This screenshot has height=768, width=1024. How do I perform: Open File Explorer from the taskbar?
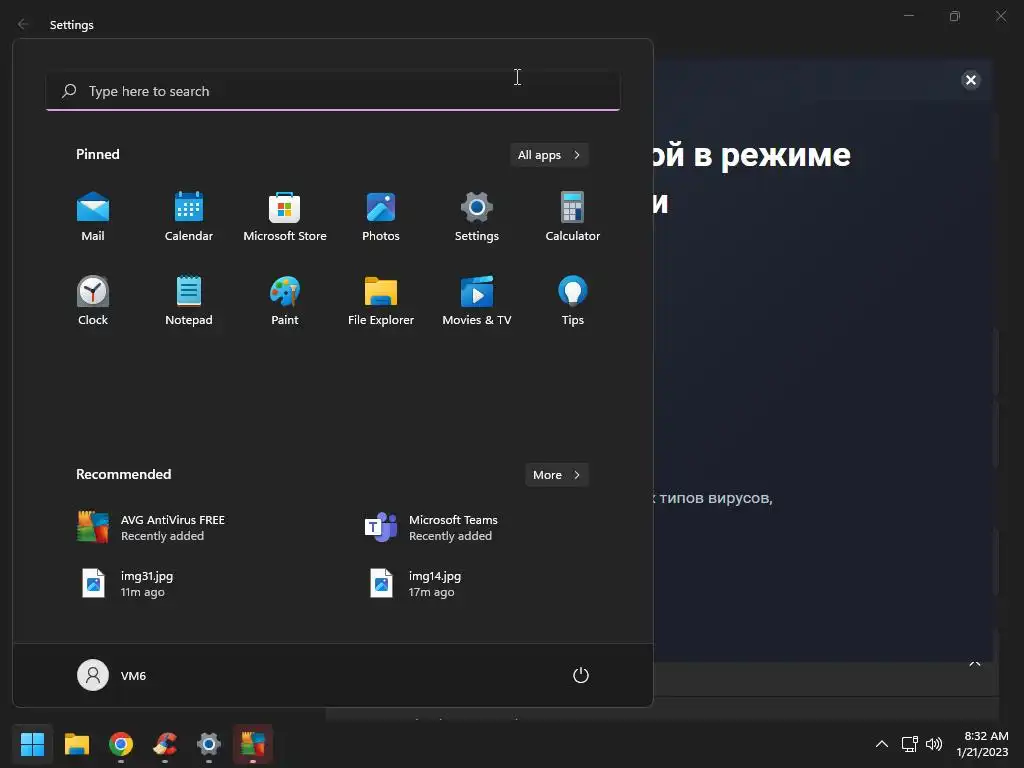tap(76, 744)
